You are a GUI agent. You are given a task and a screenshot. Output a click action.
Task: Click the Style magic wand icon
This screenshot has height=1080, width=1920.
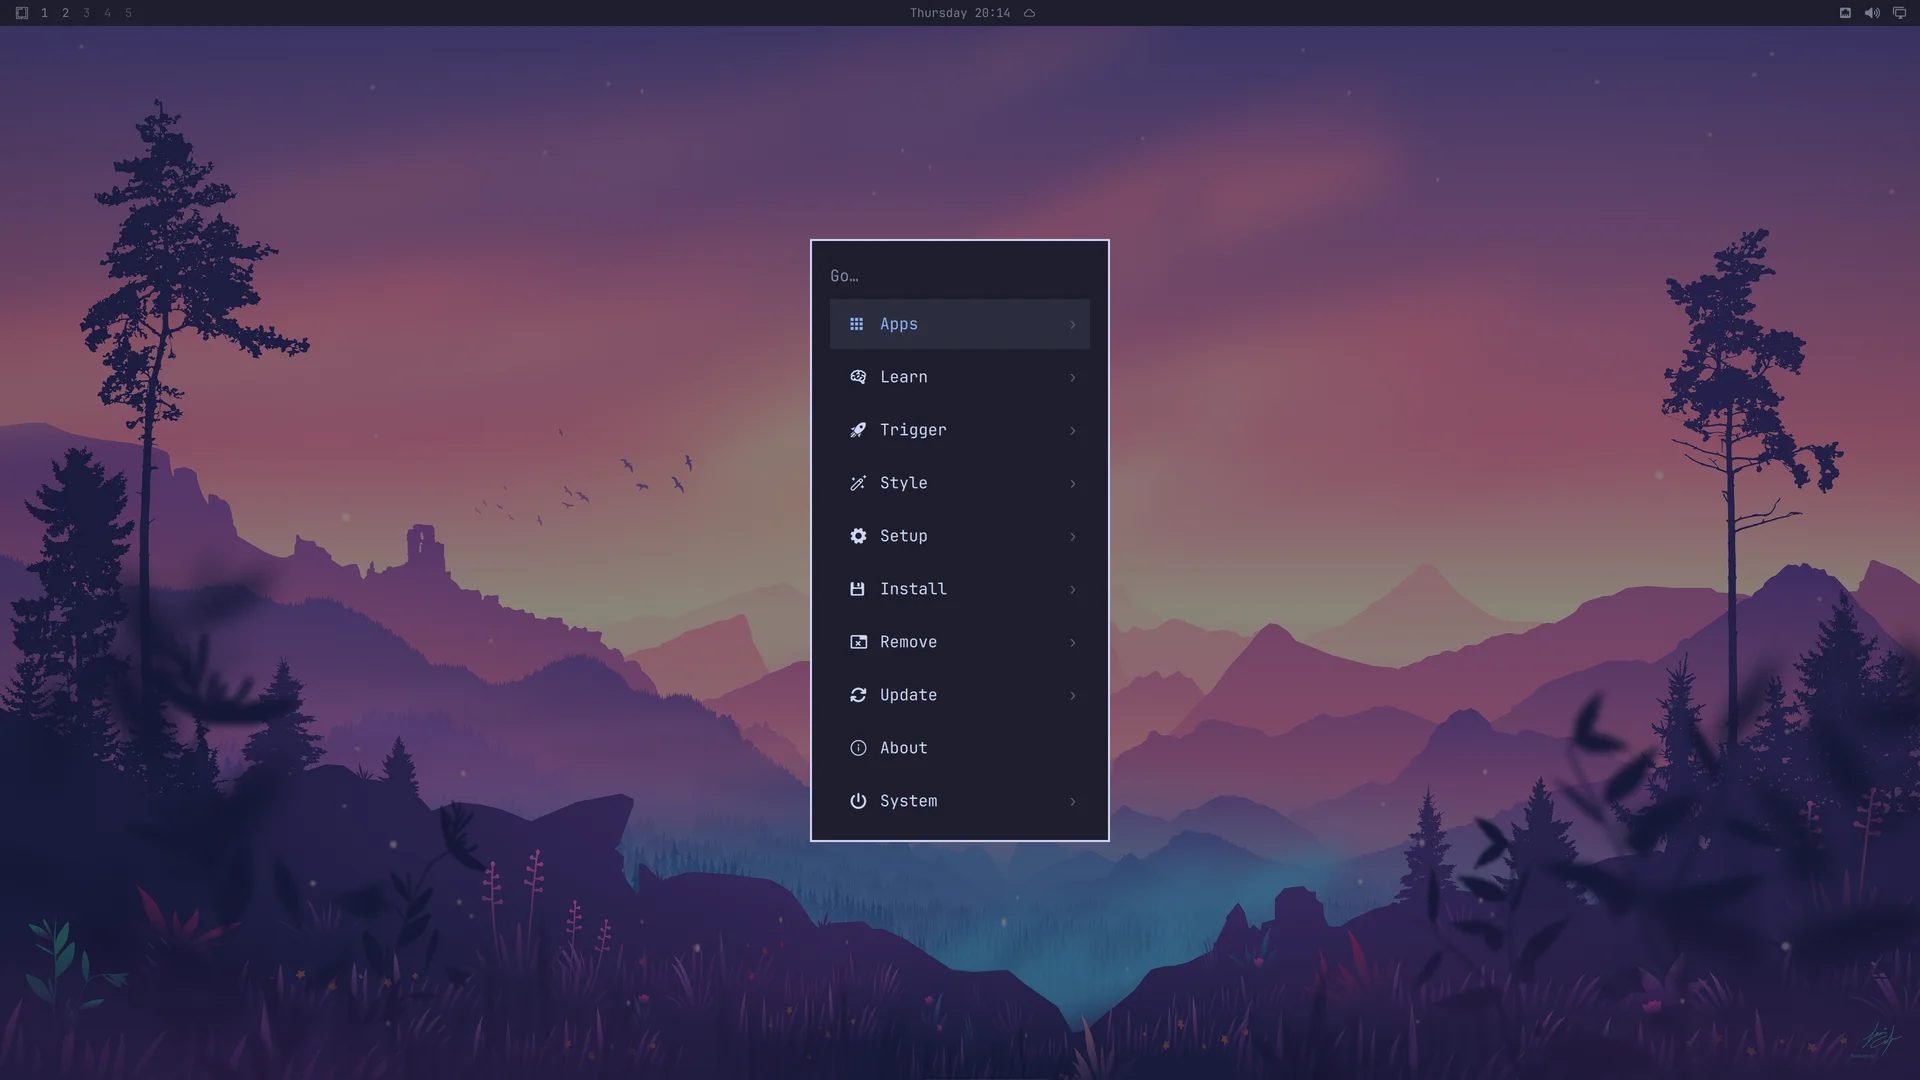(858, 483)
